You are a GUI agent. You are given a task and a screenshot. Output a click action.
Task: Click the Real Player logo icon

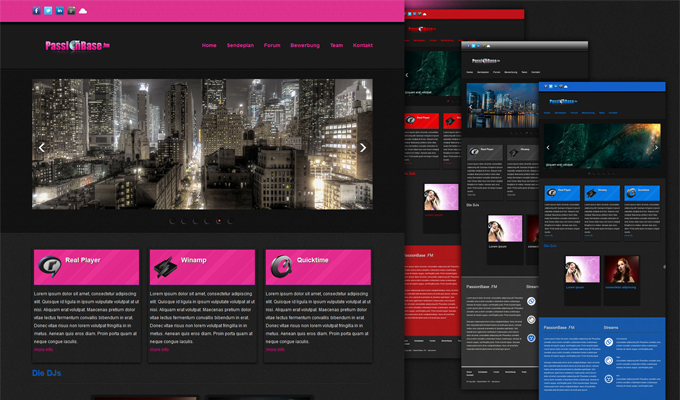click(x=48, y=267)
